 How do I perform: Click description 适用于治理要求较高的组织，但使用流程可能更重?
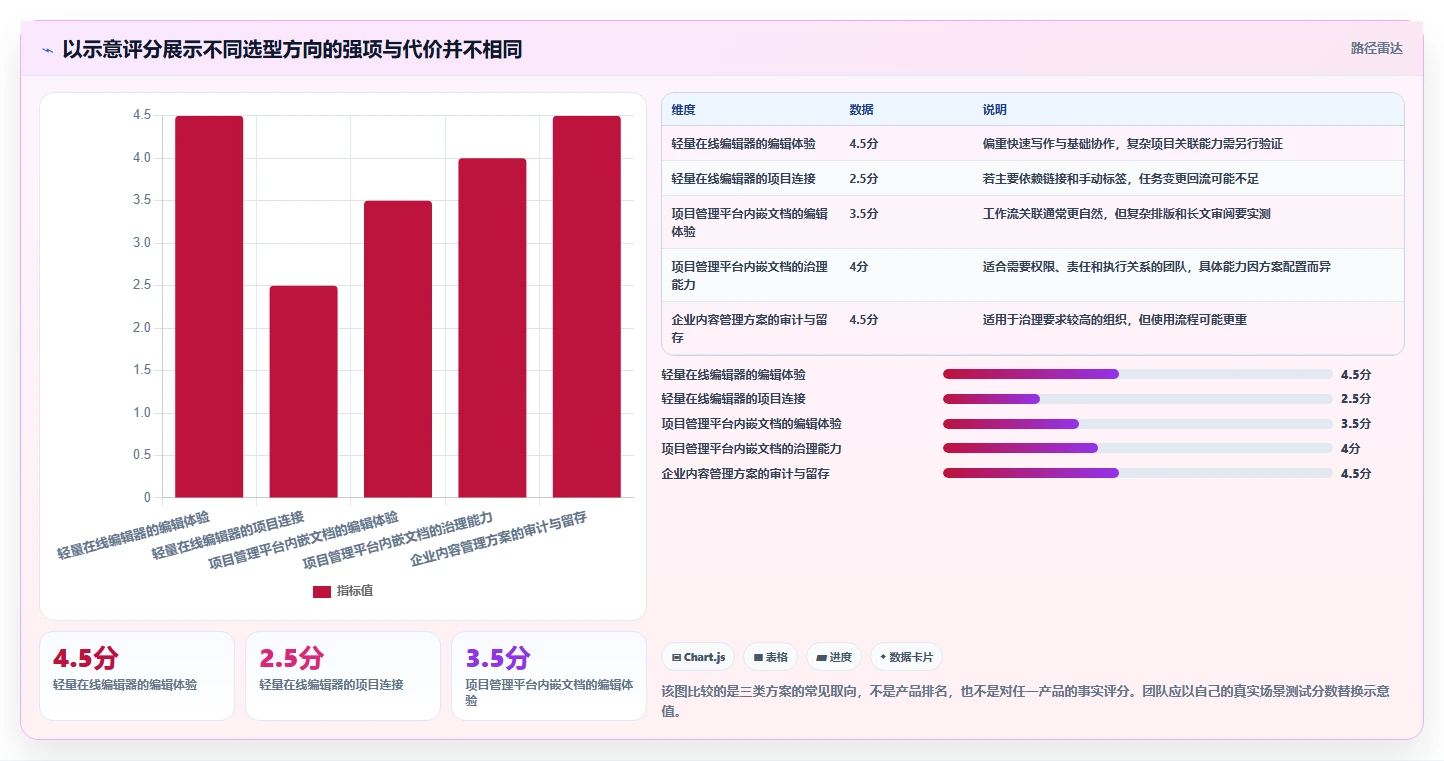[1114, 320]
